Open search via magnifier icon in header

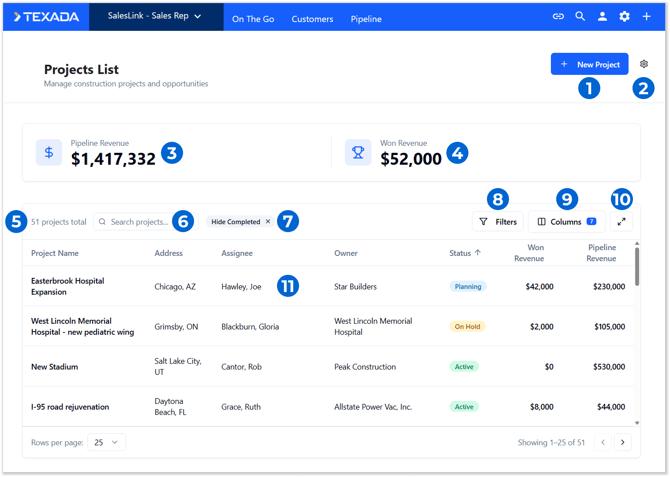580,17
